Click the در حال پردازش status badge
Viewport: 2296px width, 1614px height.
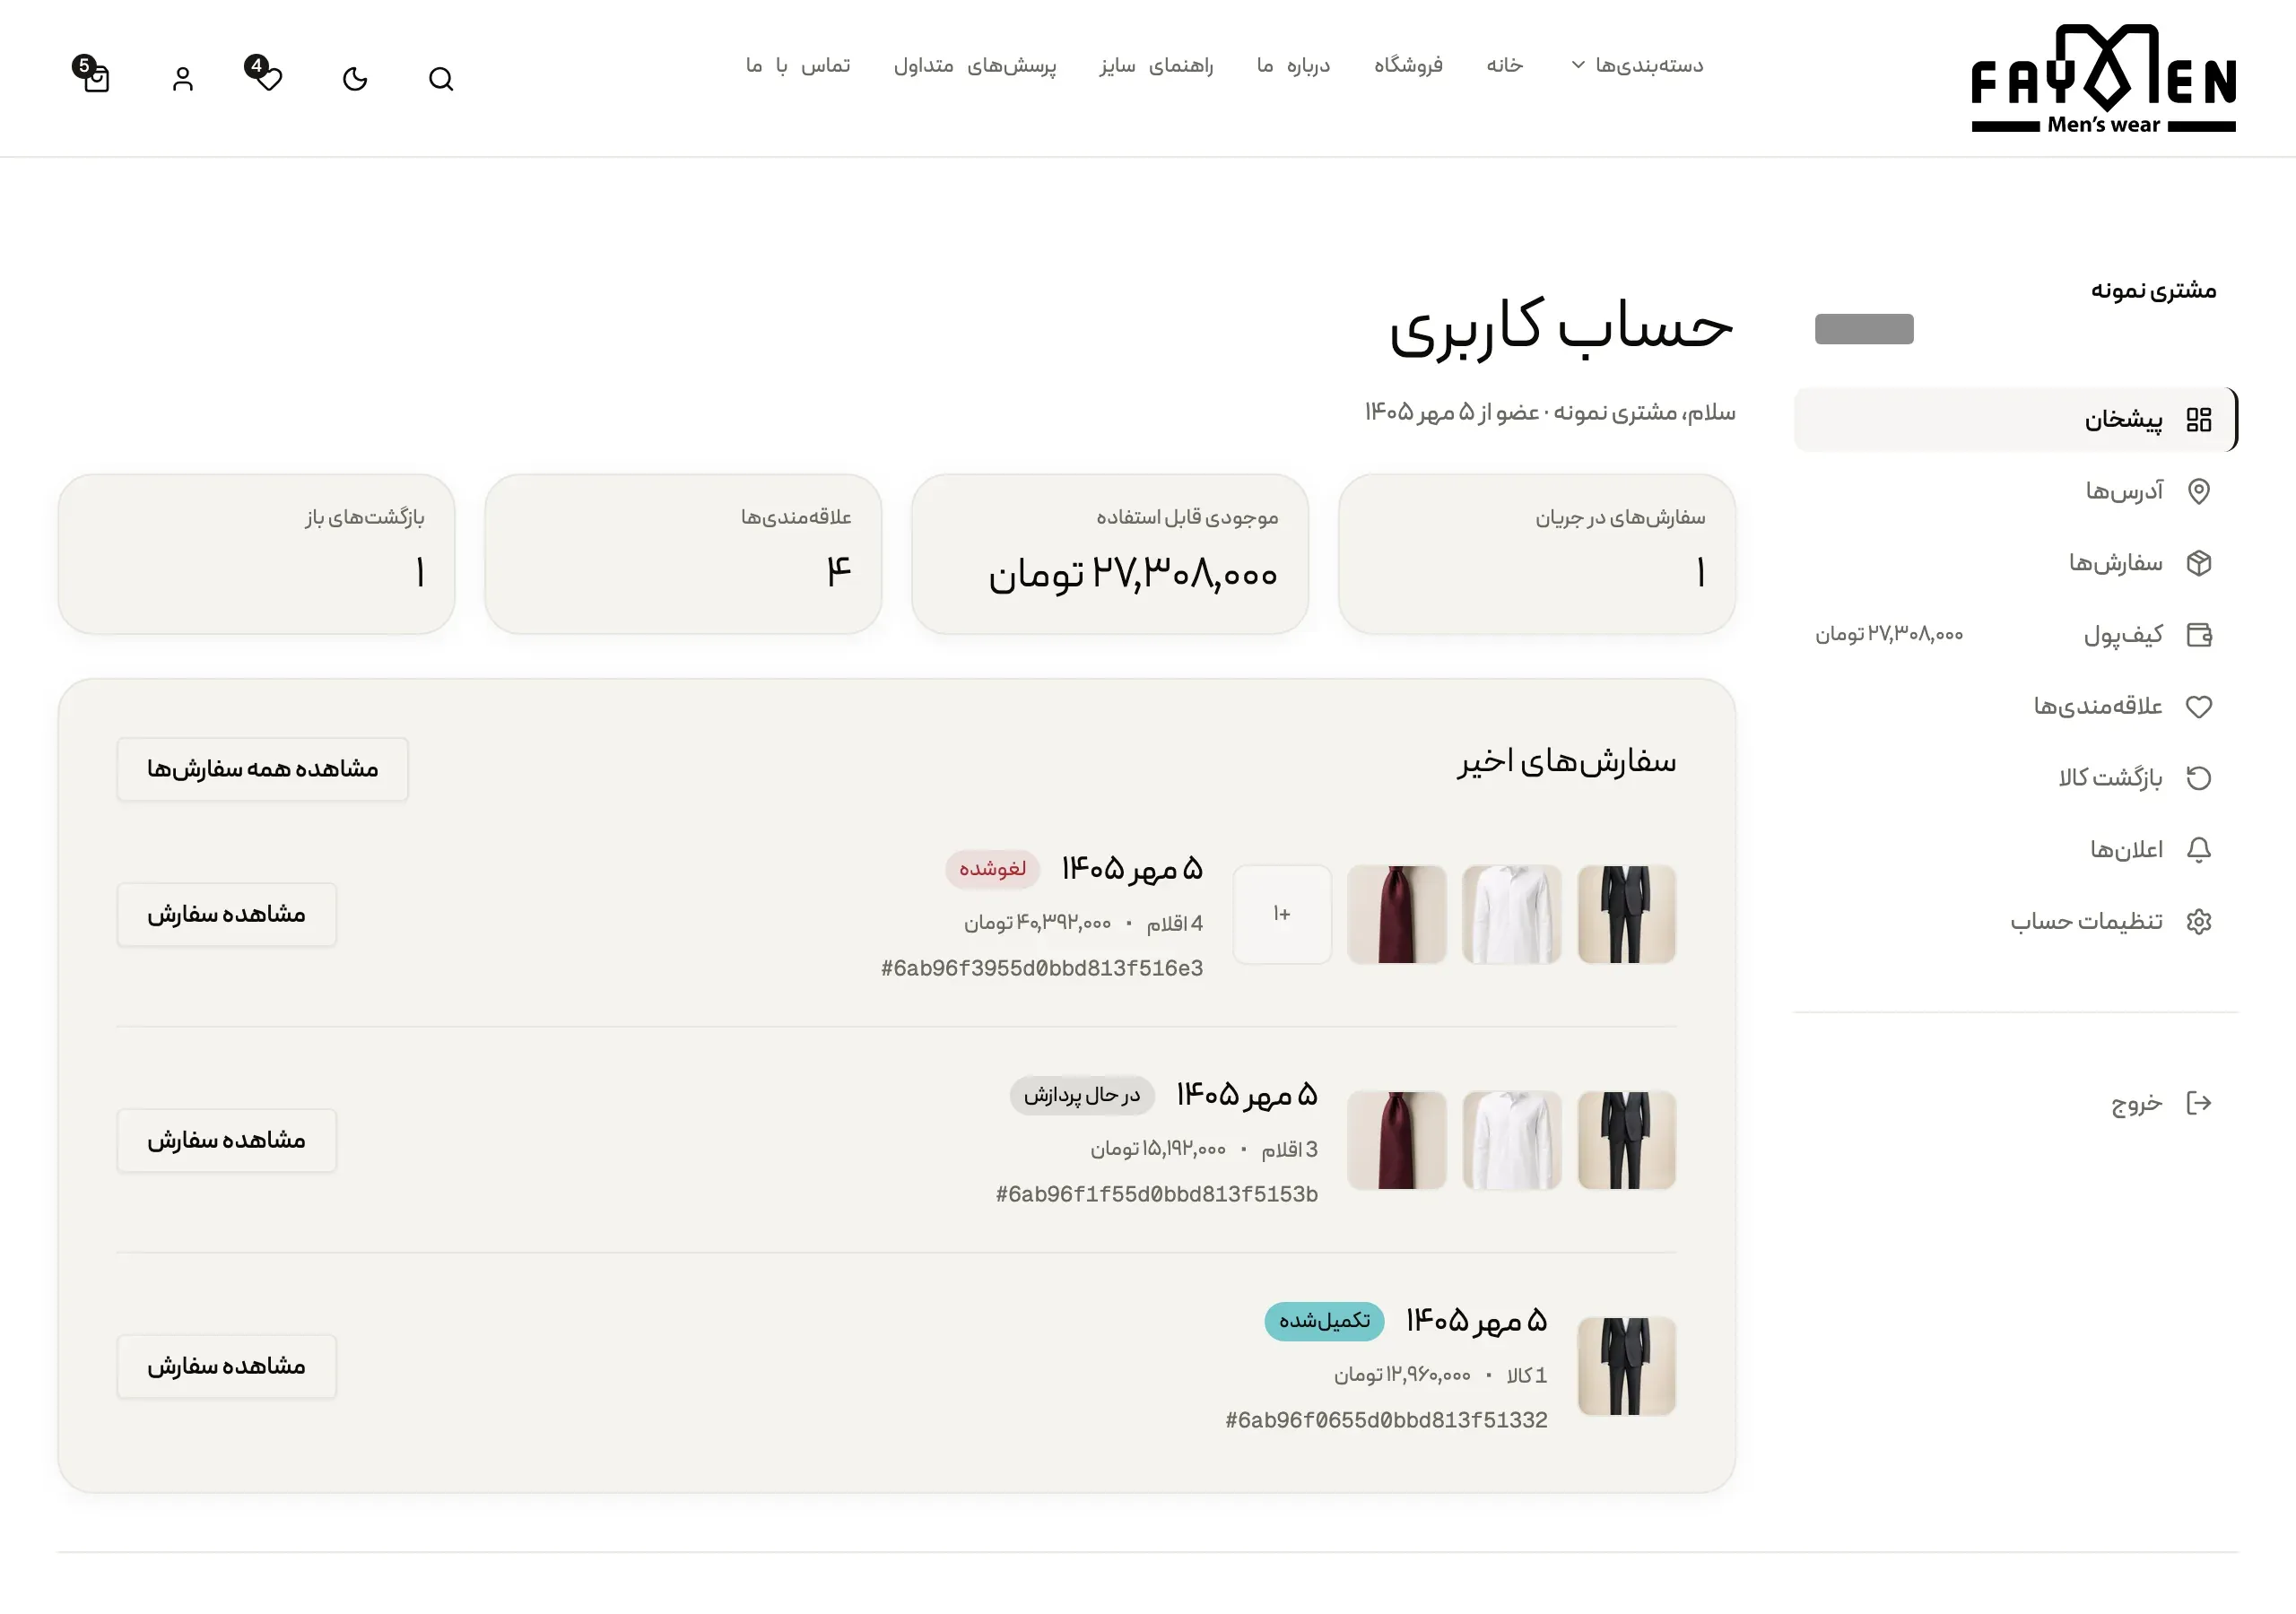(1082, 1095)
